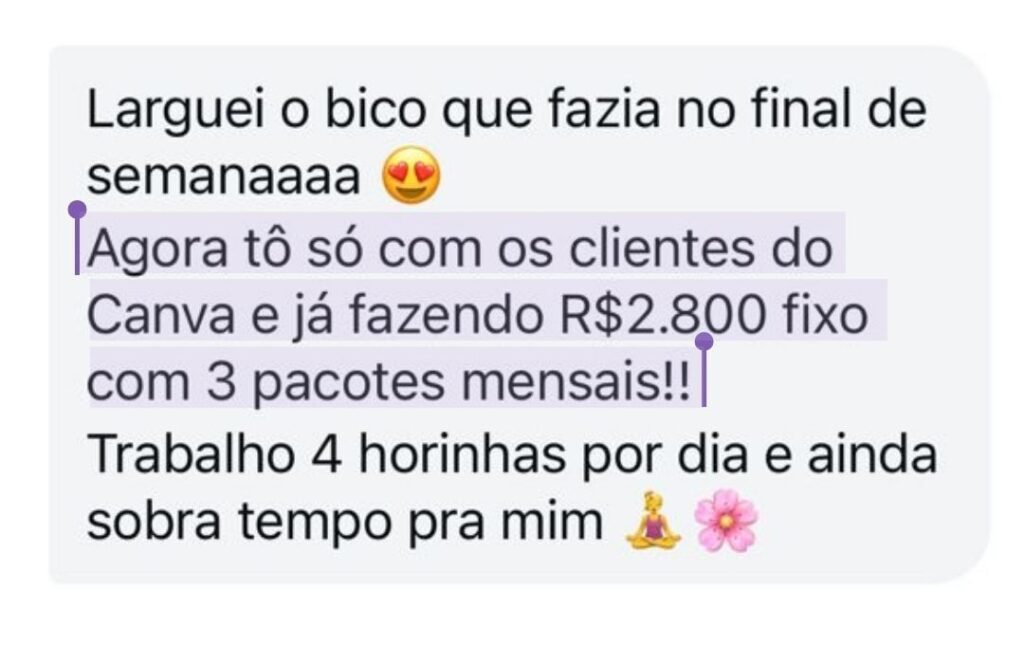Click the word semanaaaa
Viewport: 1024px width, 664px height.
click(223, 177)
